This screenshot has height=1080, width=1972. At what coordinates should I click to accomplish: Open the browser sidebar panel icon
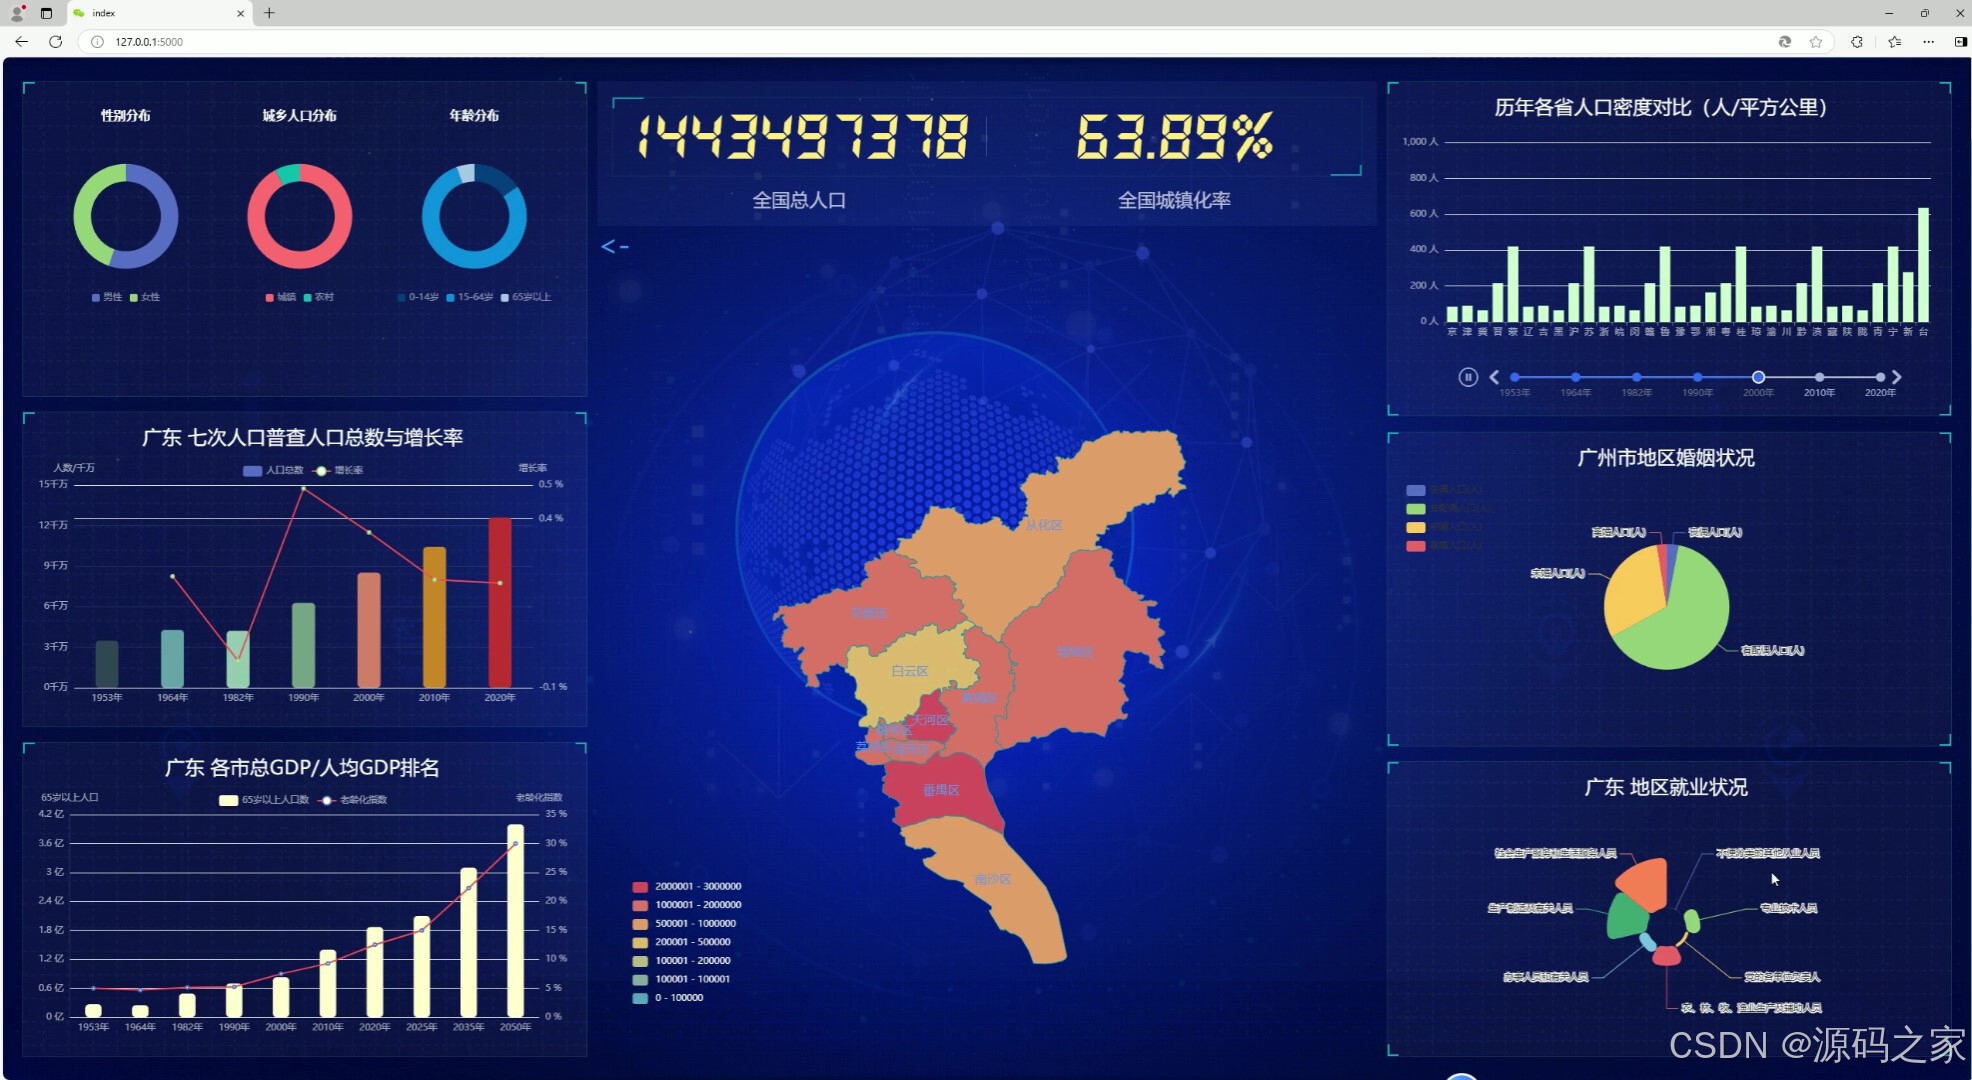tap(1960, 42)
